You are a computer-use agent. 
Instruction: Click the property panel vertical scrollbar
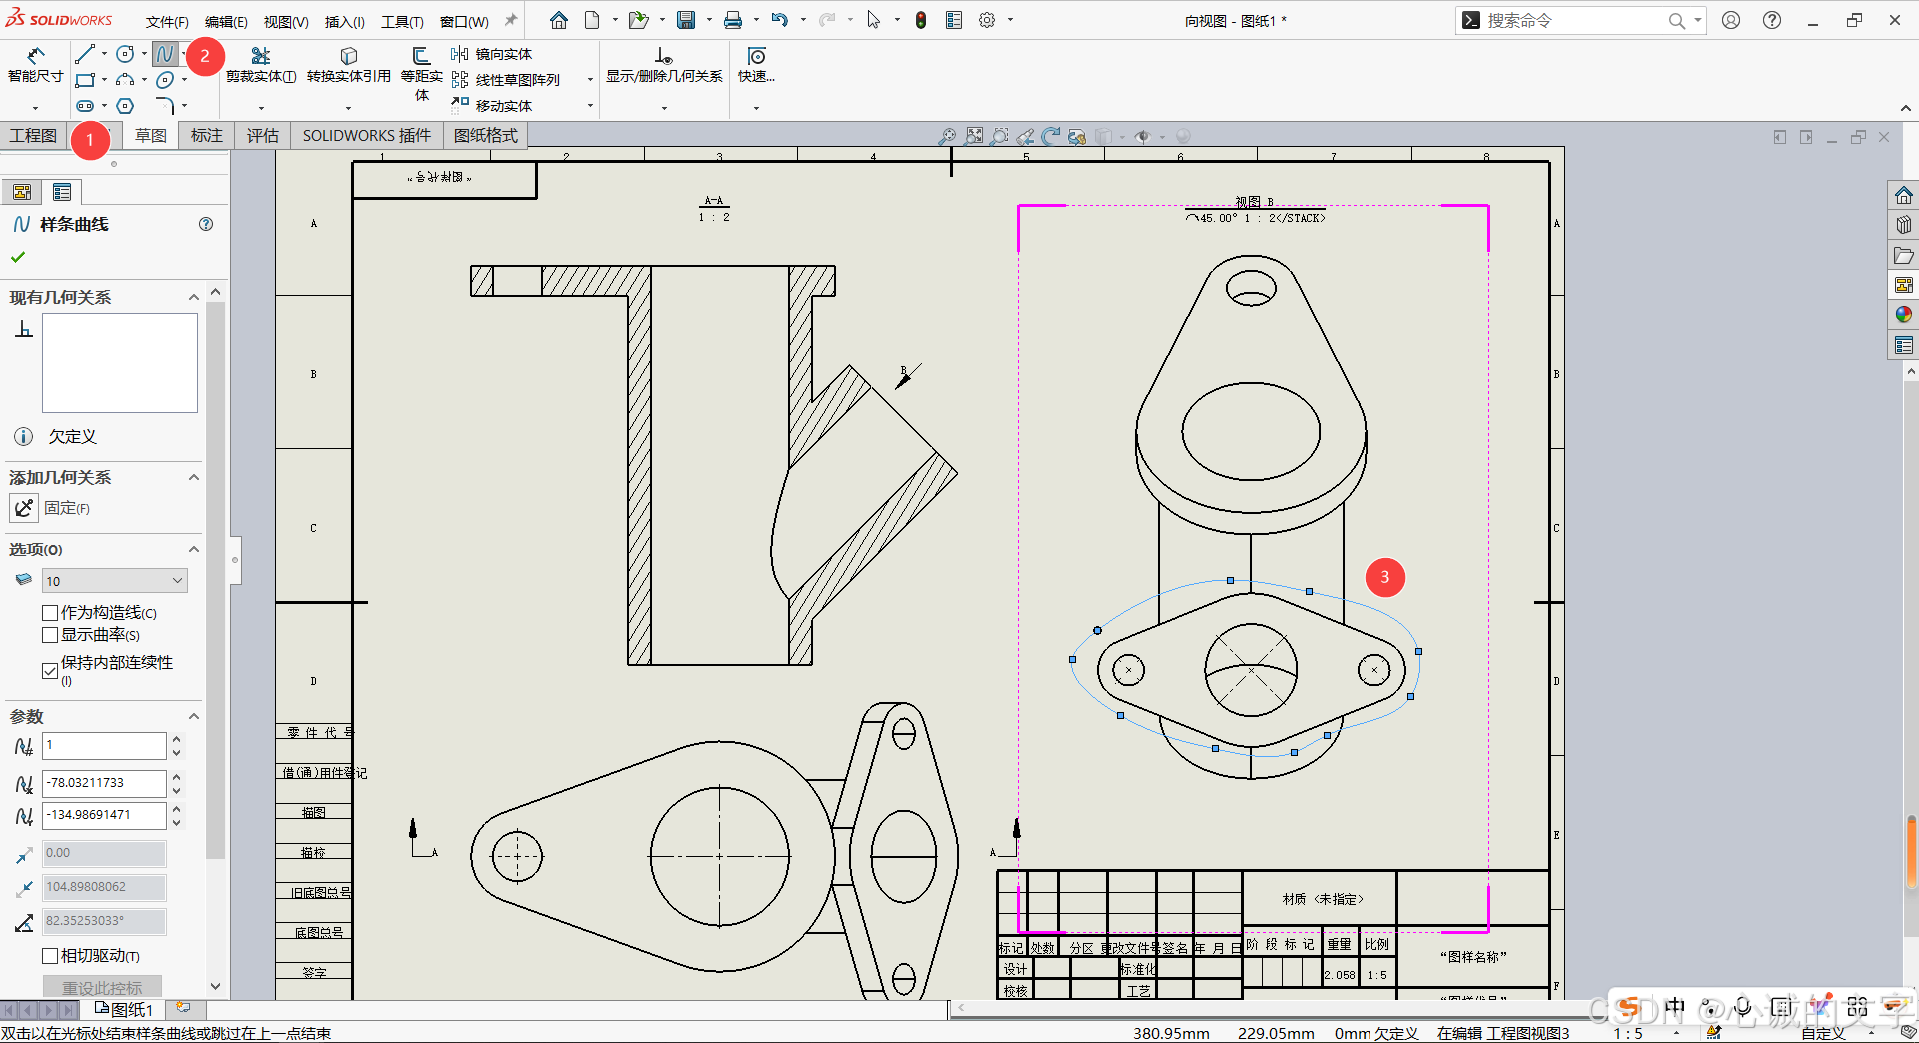(215, 580)
